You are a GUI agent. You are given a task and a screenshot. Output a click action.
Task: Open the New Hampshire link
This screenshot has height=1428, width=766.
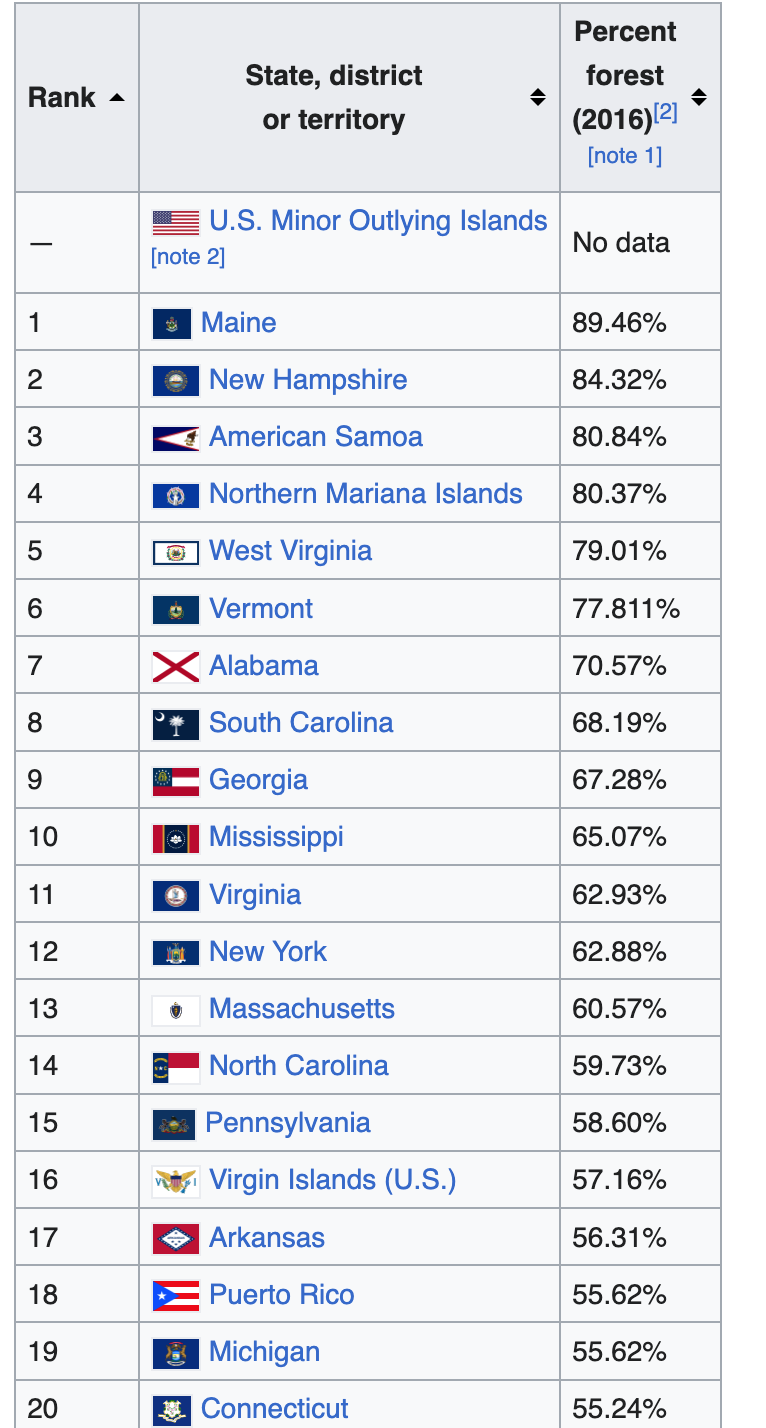pyautogui.click(x=308, y=380)
